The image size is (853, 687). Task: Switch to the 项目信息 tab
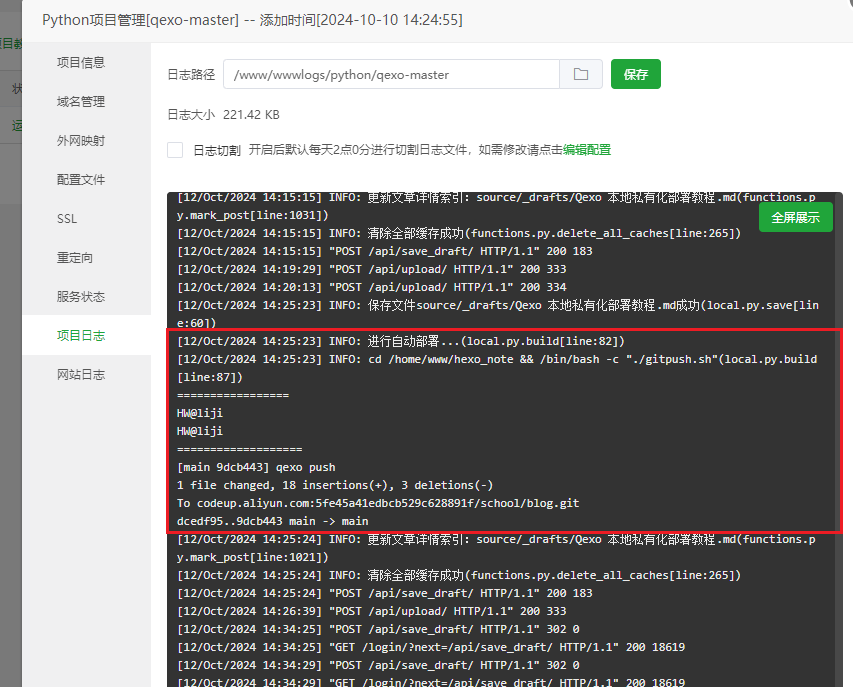click(x=81, y=63)
